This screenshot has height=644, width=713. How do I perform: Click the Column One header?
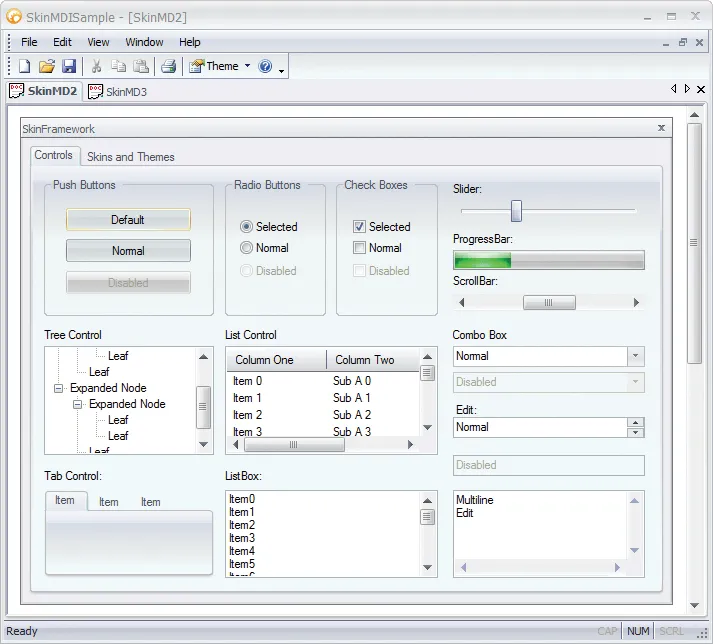(276, 360)
